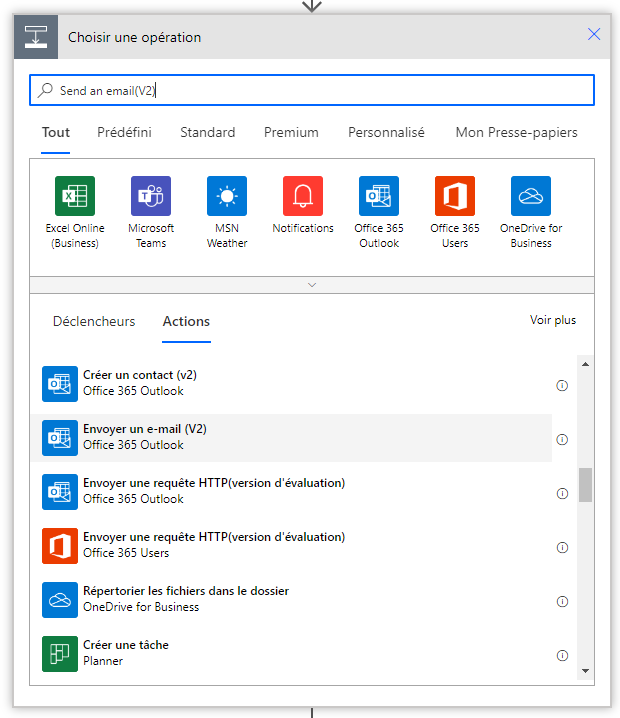
Task: Click the actions list scrollbar thumb
Action: click(x=585, y=485)
